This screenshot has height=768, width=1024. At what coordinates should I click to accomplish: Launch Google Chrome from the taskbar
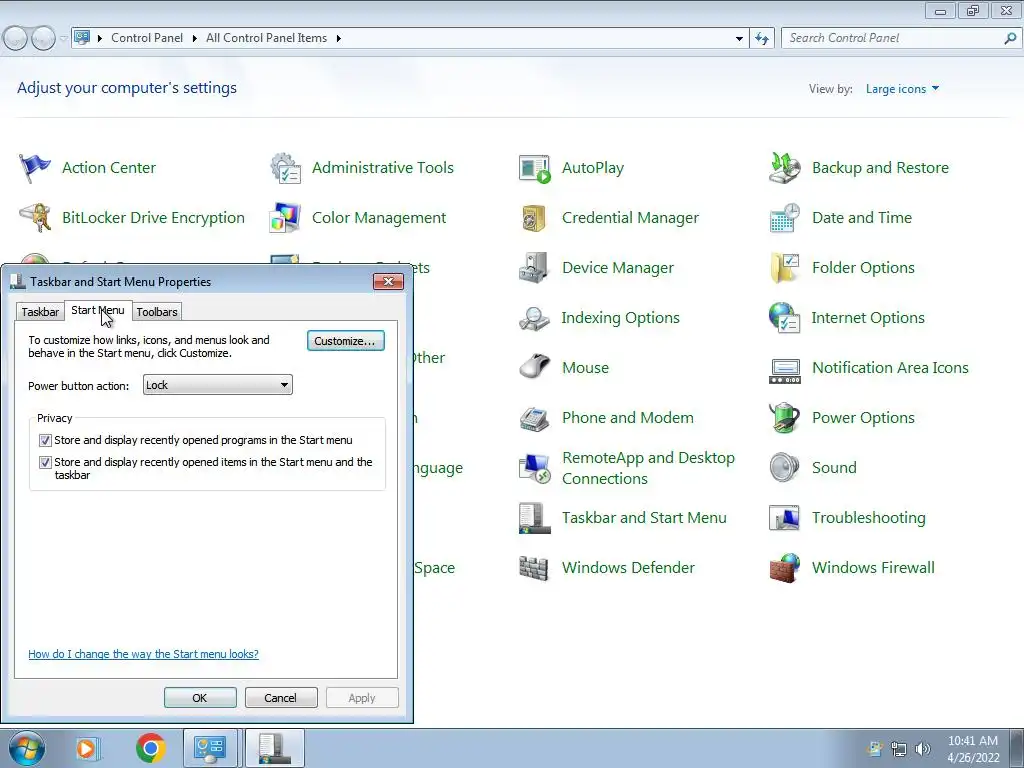point(151,748)
